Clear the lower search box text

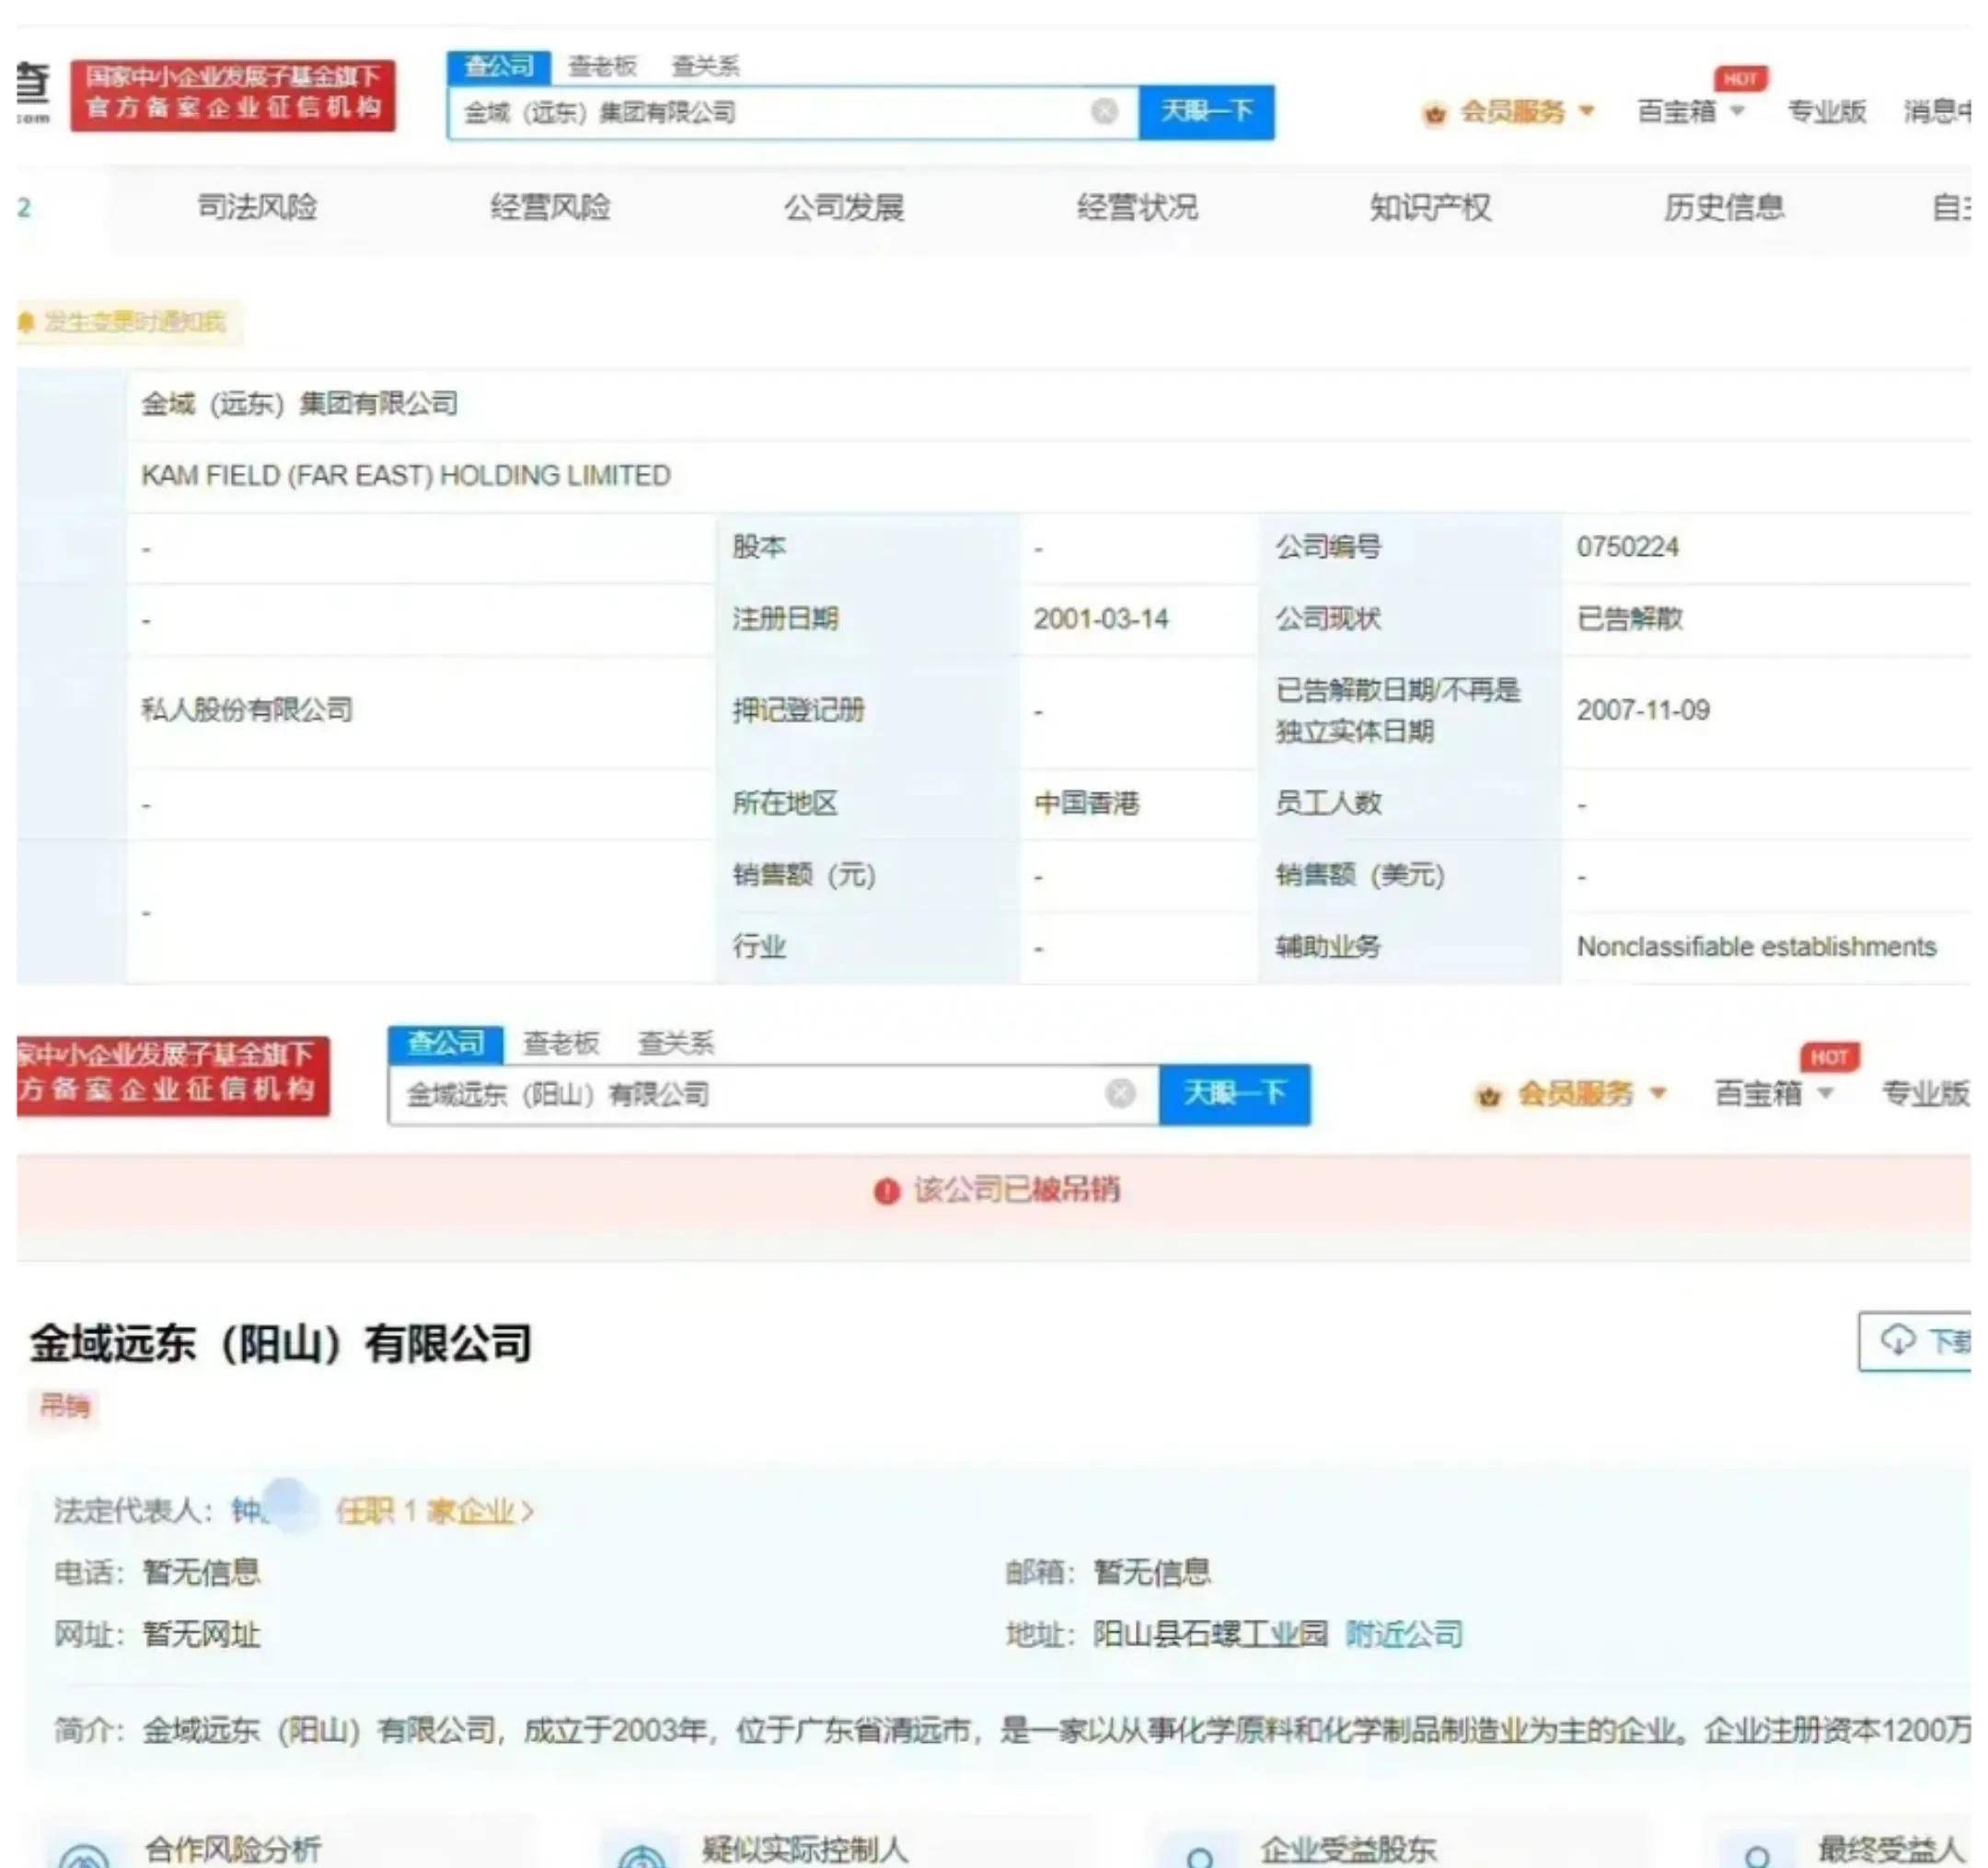click(1119, 1093)
